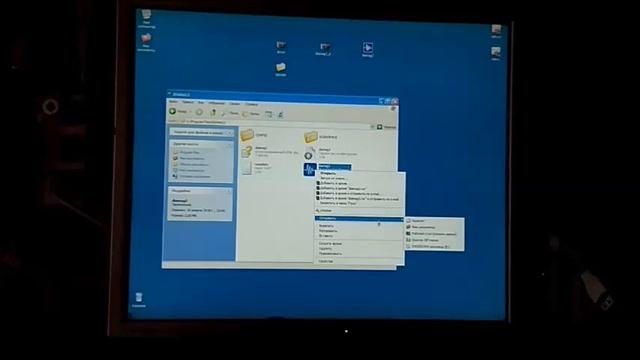
Task: Click the second link in Other Places
Action: point(189,158)
